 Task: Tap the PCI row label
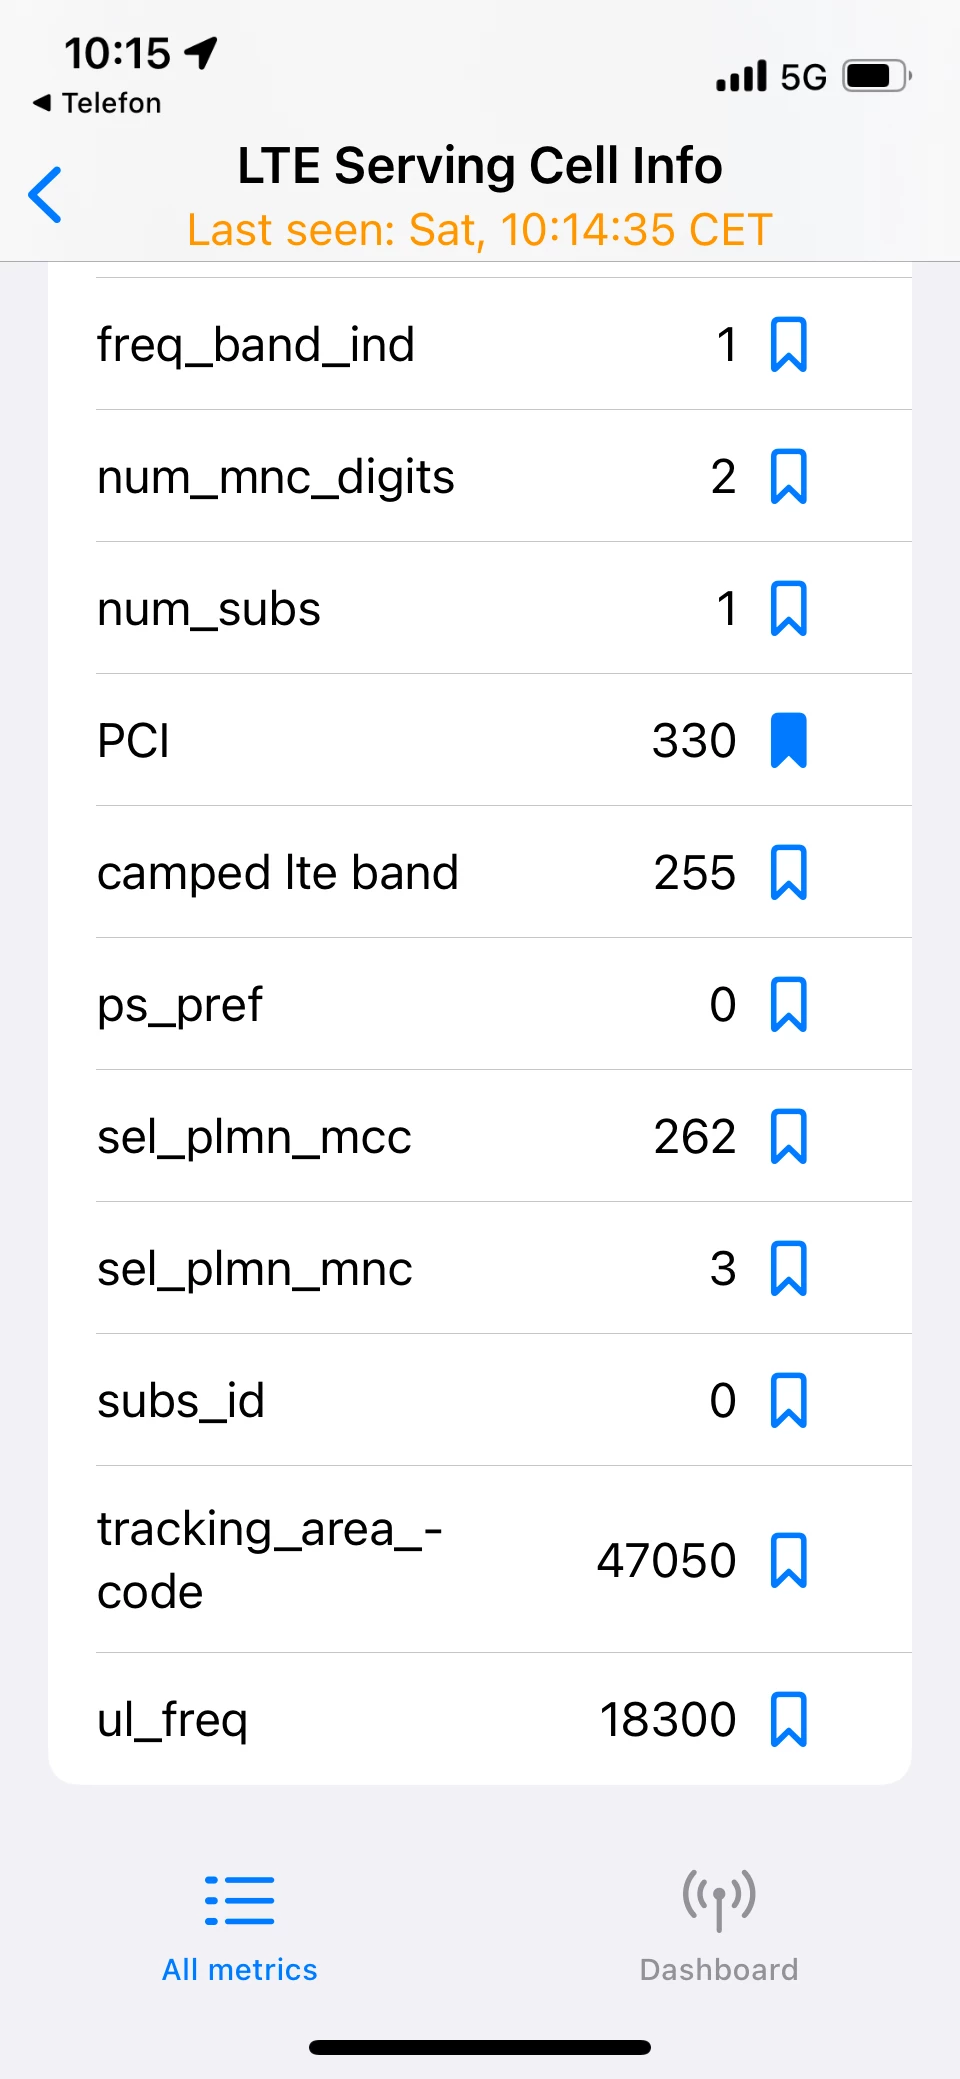pos(134,742)
